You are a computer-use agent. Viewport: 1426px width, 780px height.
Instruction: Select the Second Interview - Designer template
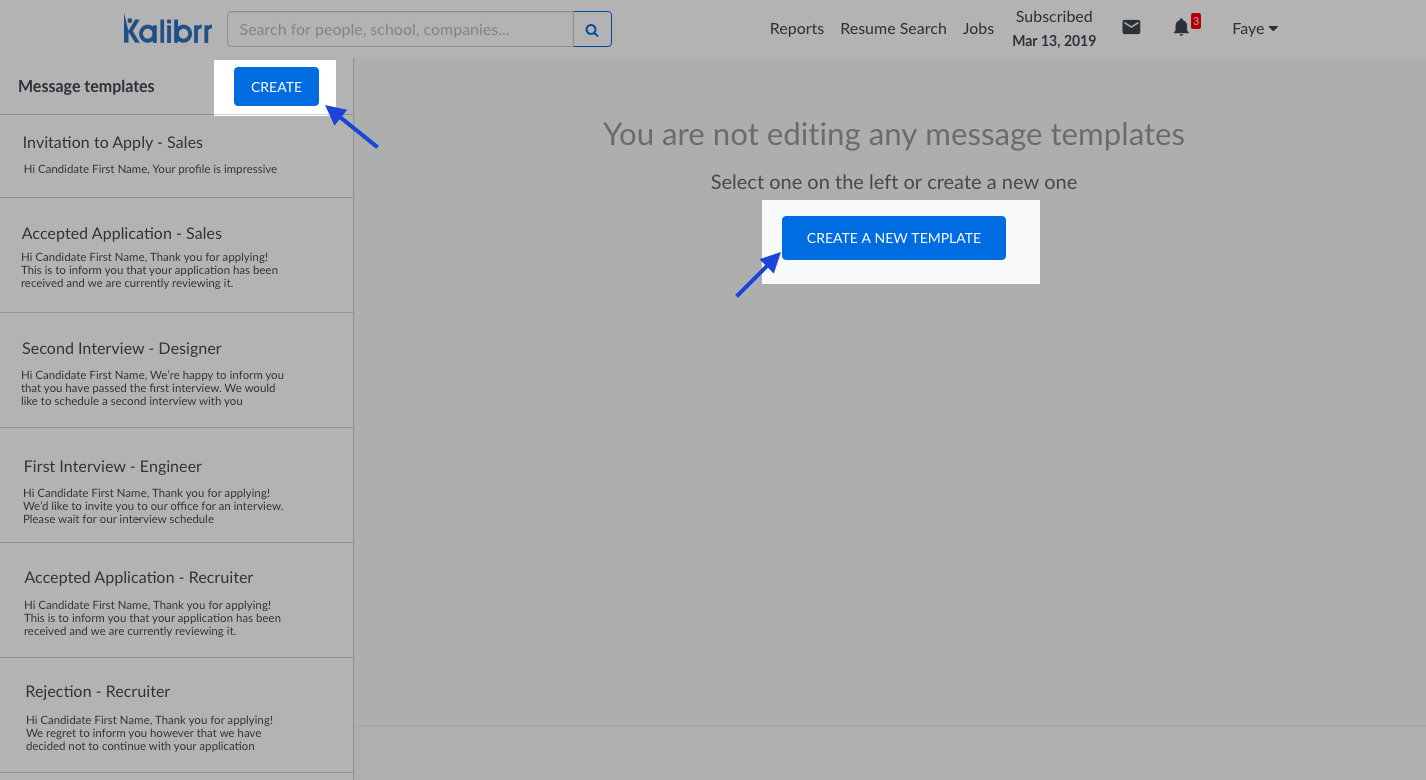pyautogui.click(x=176, y=370)
